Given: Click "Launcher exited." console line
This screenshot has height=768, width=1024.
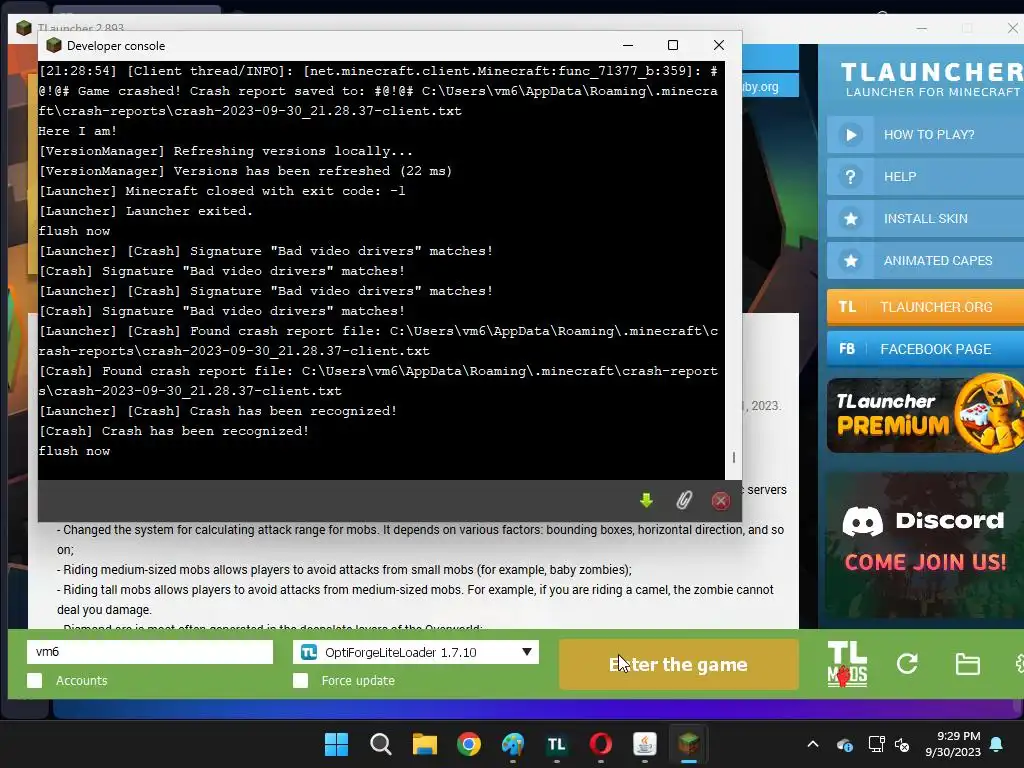Looking at the screenshot, I should (x=146, y=211).
